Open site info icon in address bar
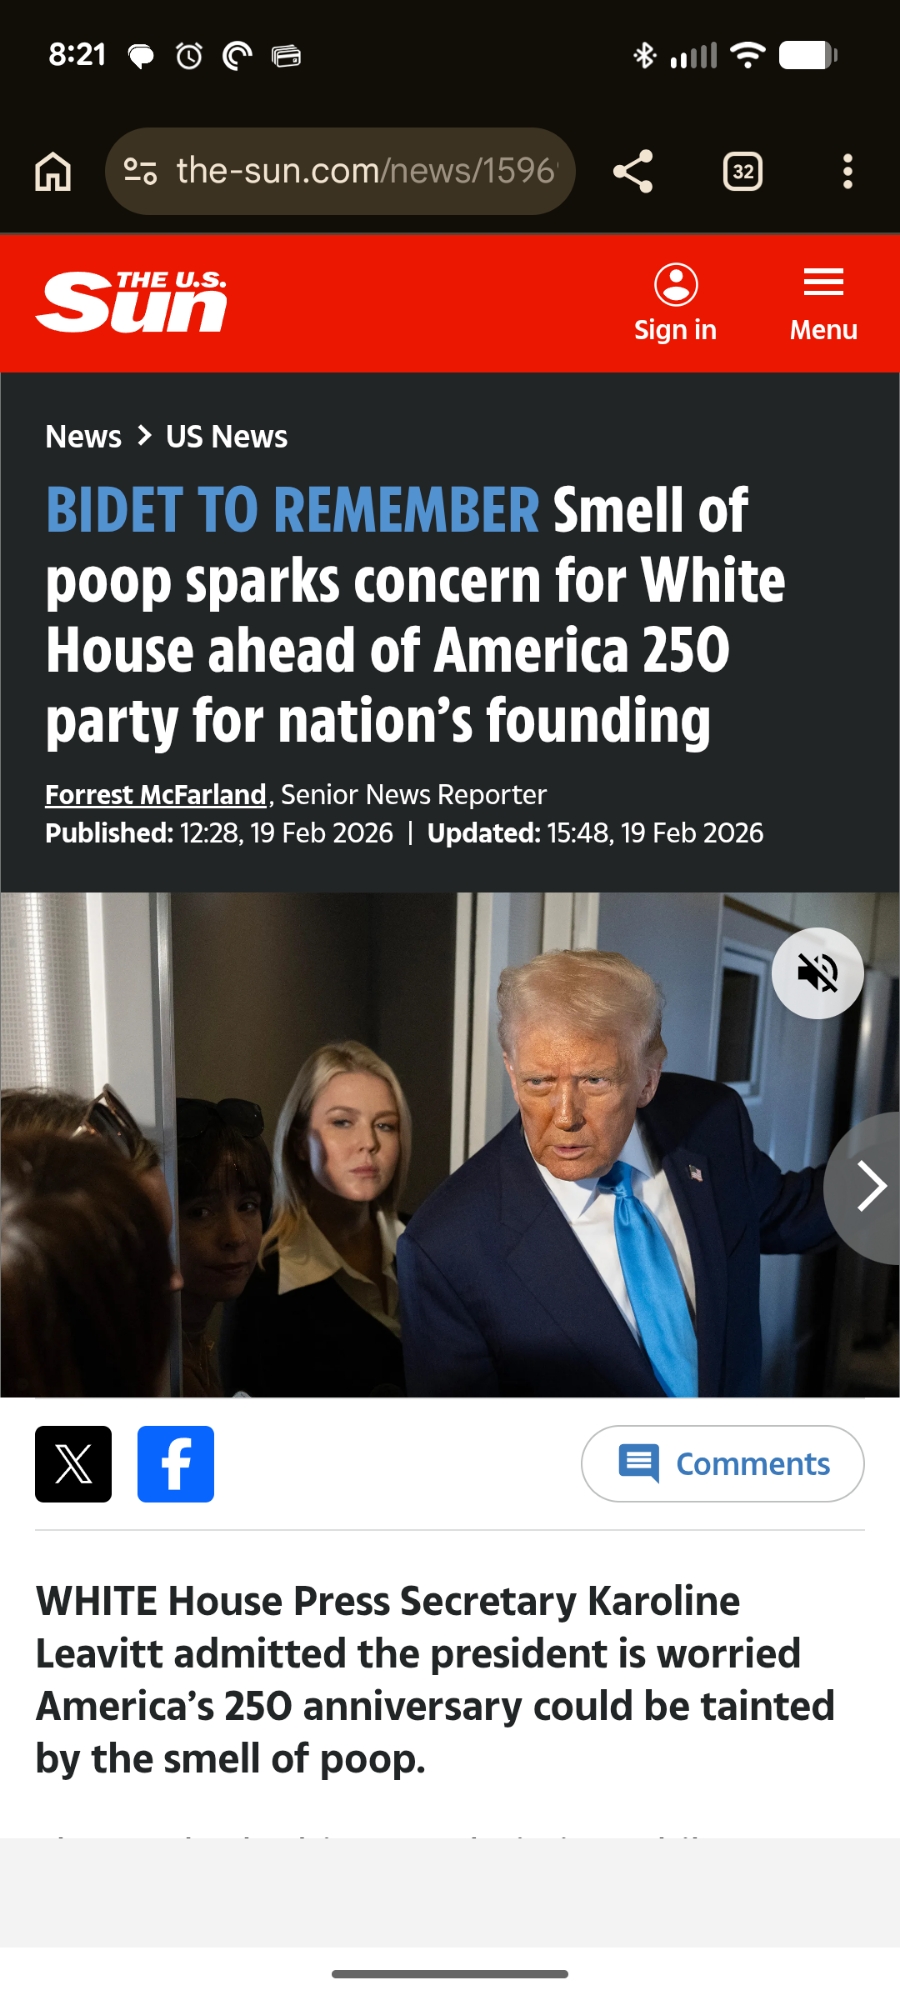Screen dimensions: 900x2000 (140, 171)
